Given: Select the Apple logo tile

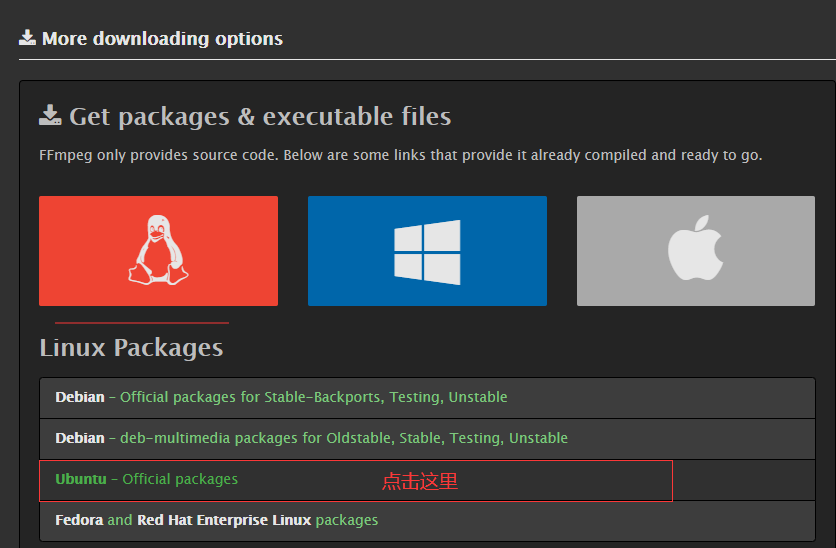Looking at the screenshot, I should pos(696,251).
